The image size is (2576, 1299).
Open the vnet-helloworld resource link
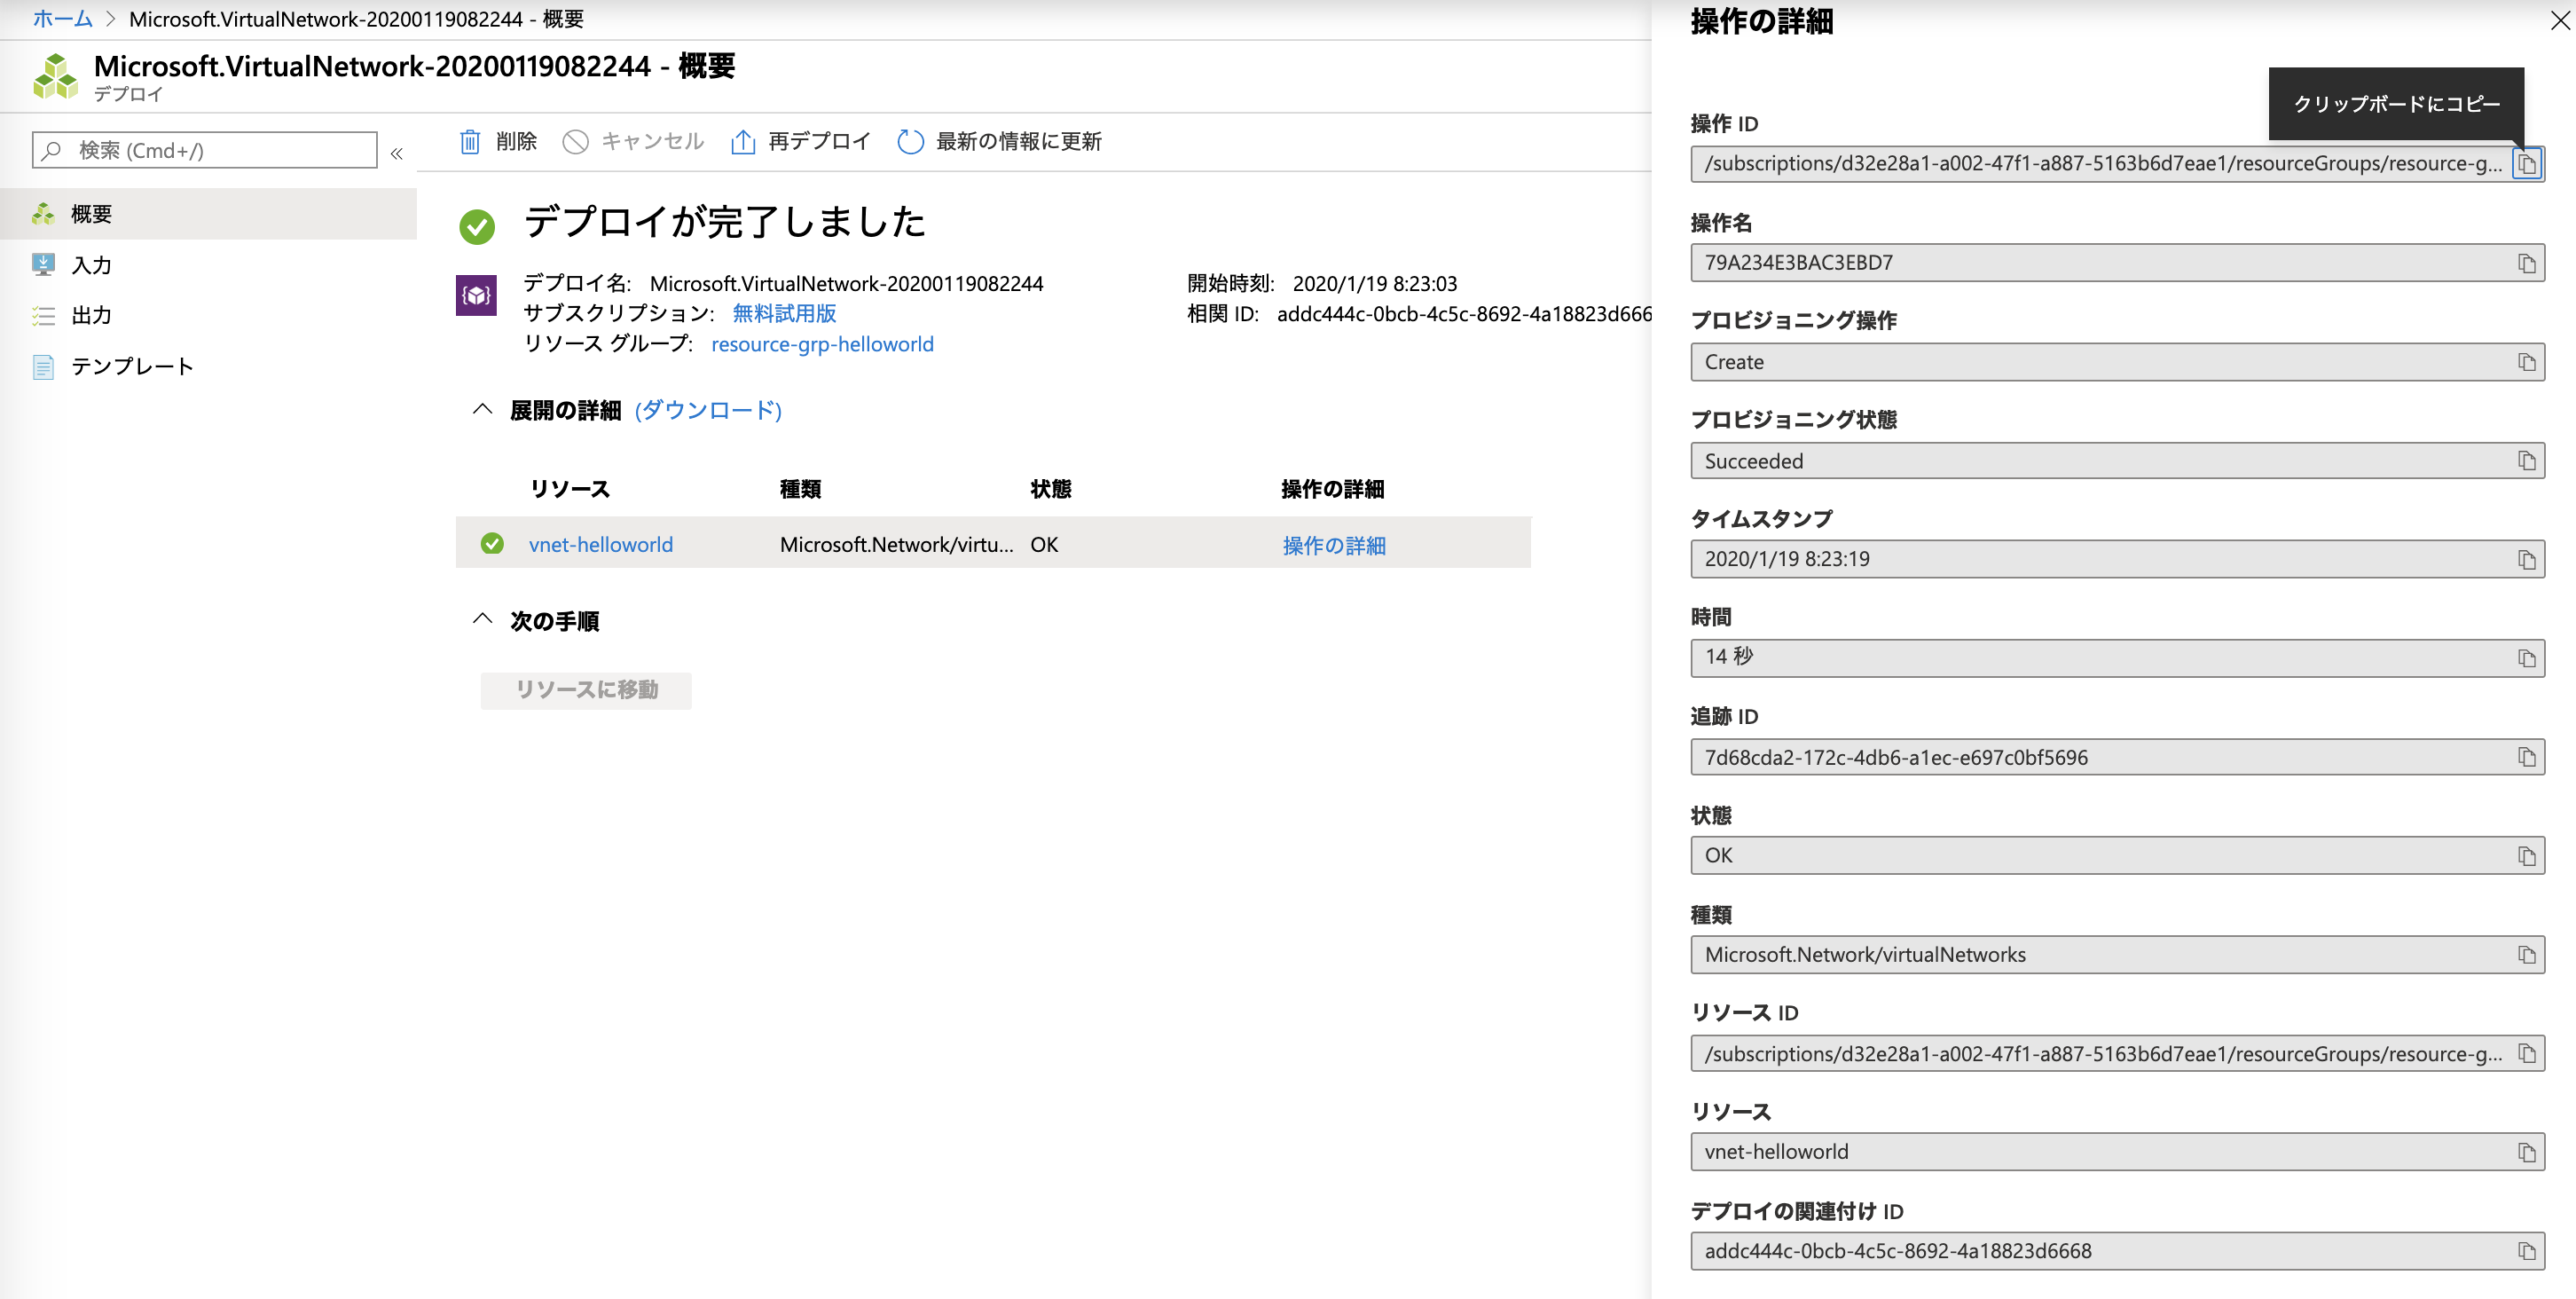click(601, 545)
